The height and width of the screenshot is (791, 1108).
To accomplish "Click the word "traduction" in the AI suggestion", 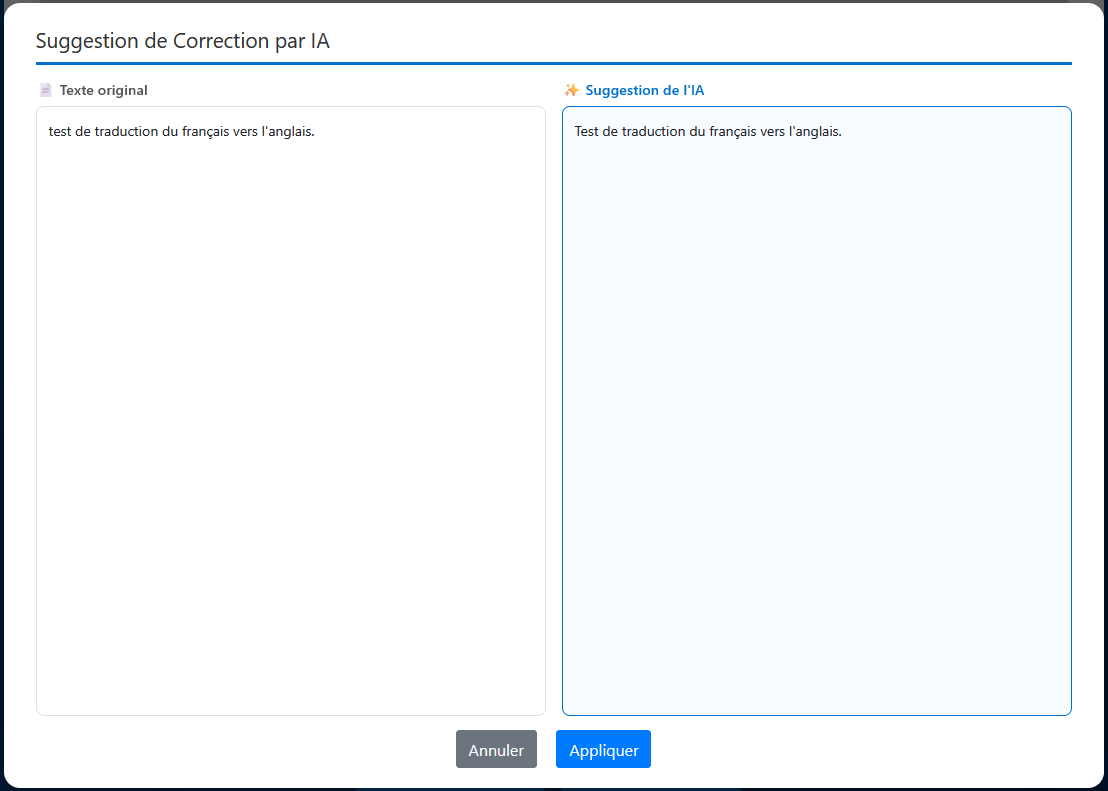I will click(653, 131).
